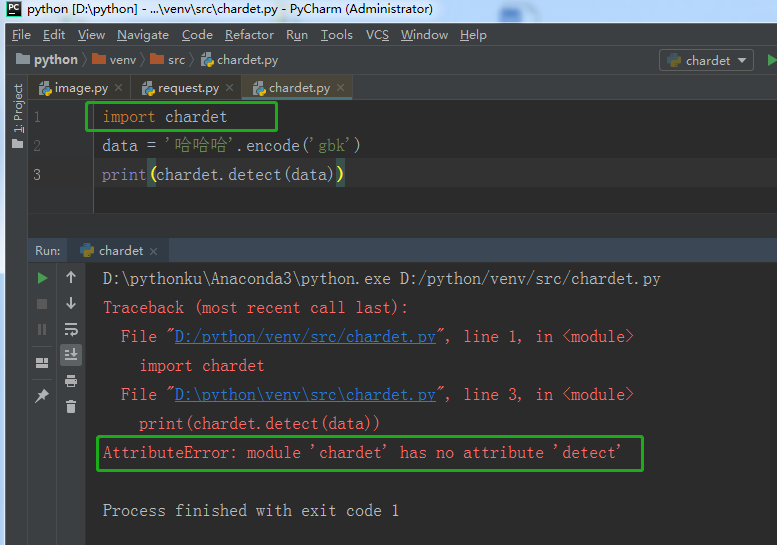Click the green Run button in top toolbar
The height and width of the screenshot is (545, 777).
click(x=771, y=60)
